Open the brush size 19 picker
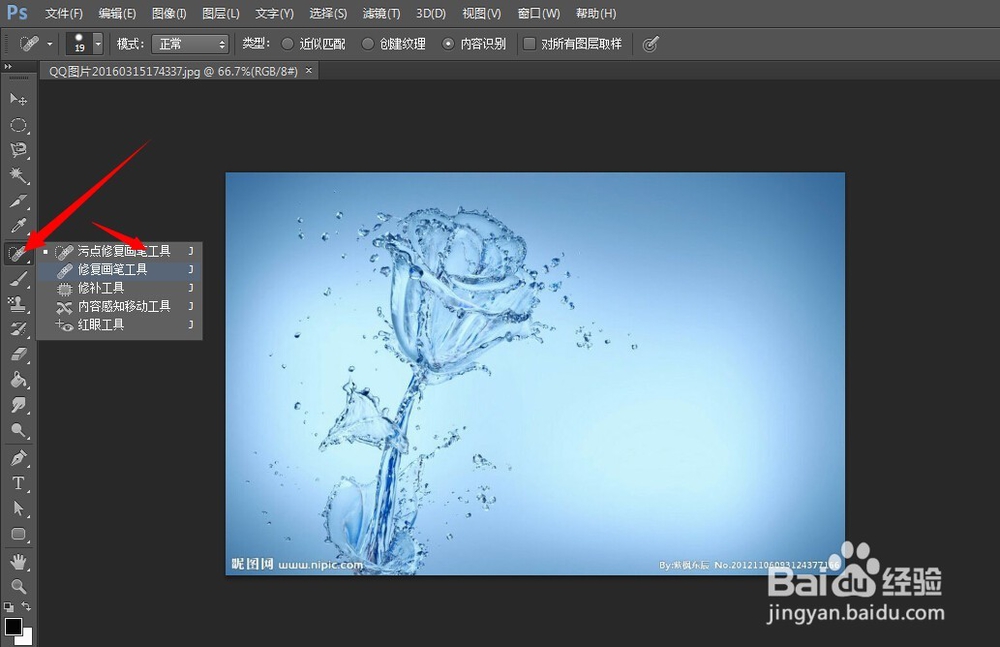 point(84,44)
